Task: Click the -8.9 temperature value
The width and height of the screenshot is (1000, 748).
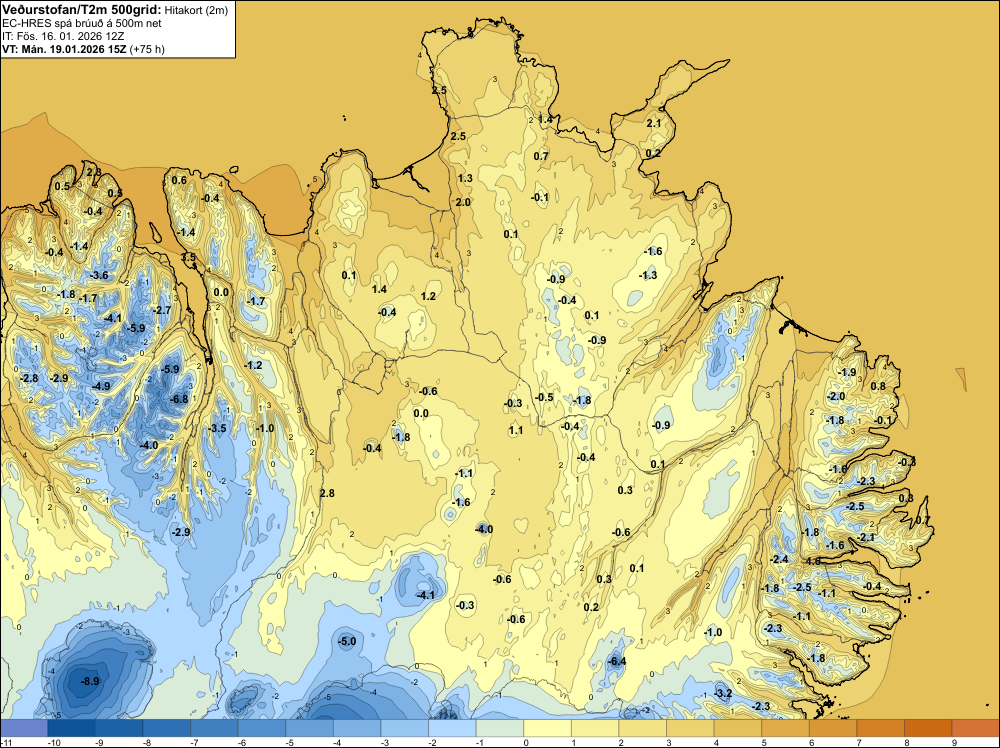Action: [91, 681]
